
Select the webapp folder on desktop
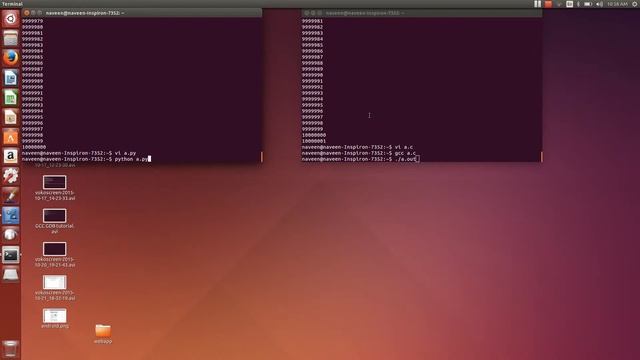103,334
